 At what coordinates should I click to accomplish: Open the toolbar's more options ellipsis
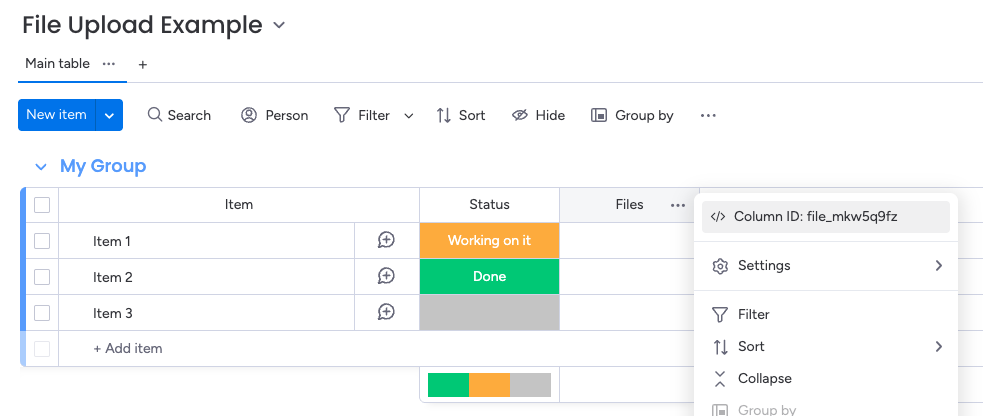click(708, 115)
